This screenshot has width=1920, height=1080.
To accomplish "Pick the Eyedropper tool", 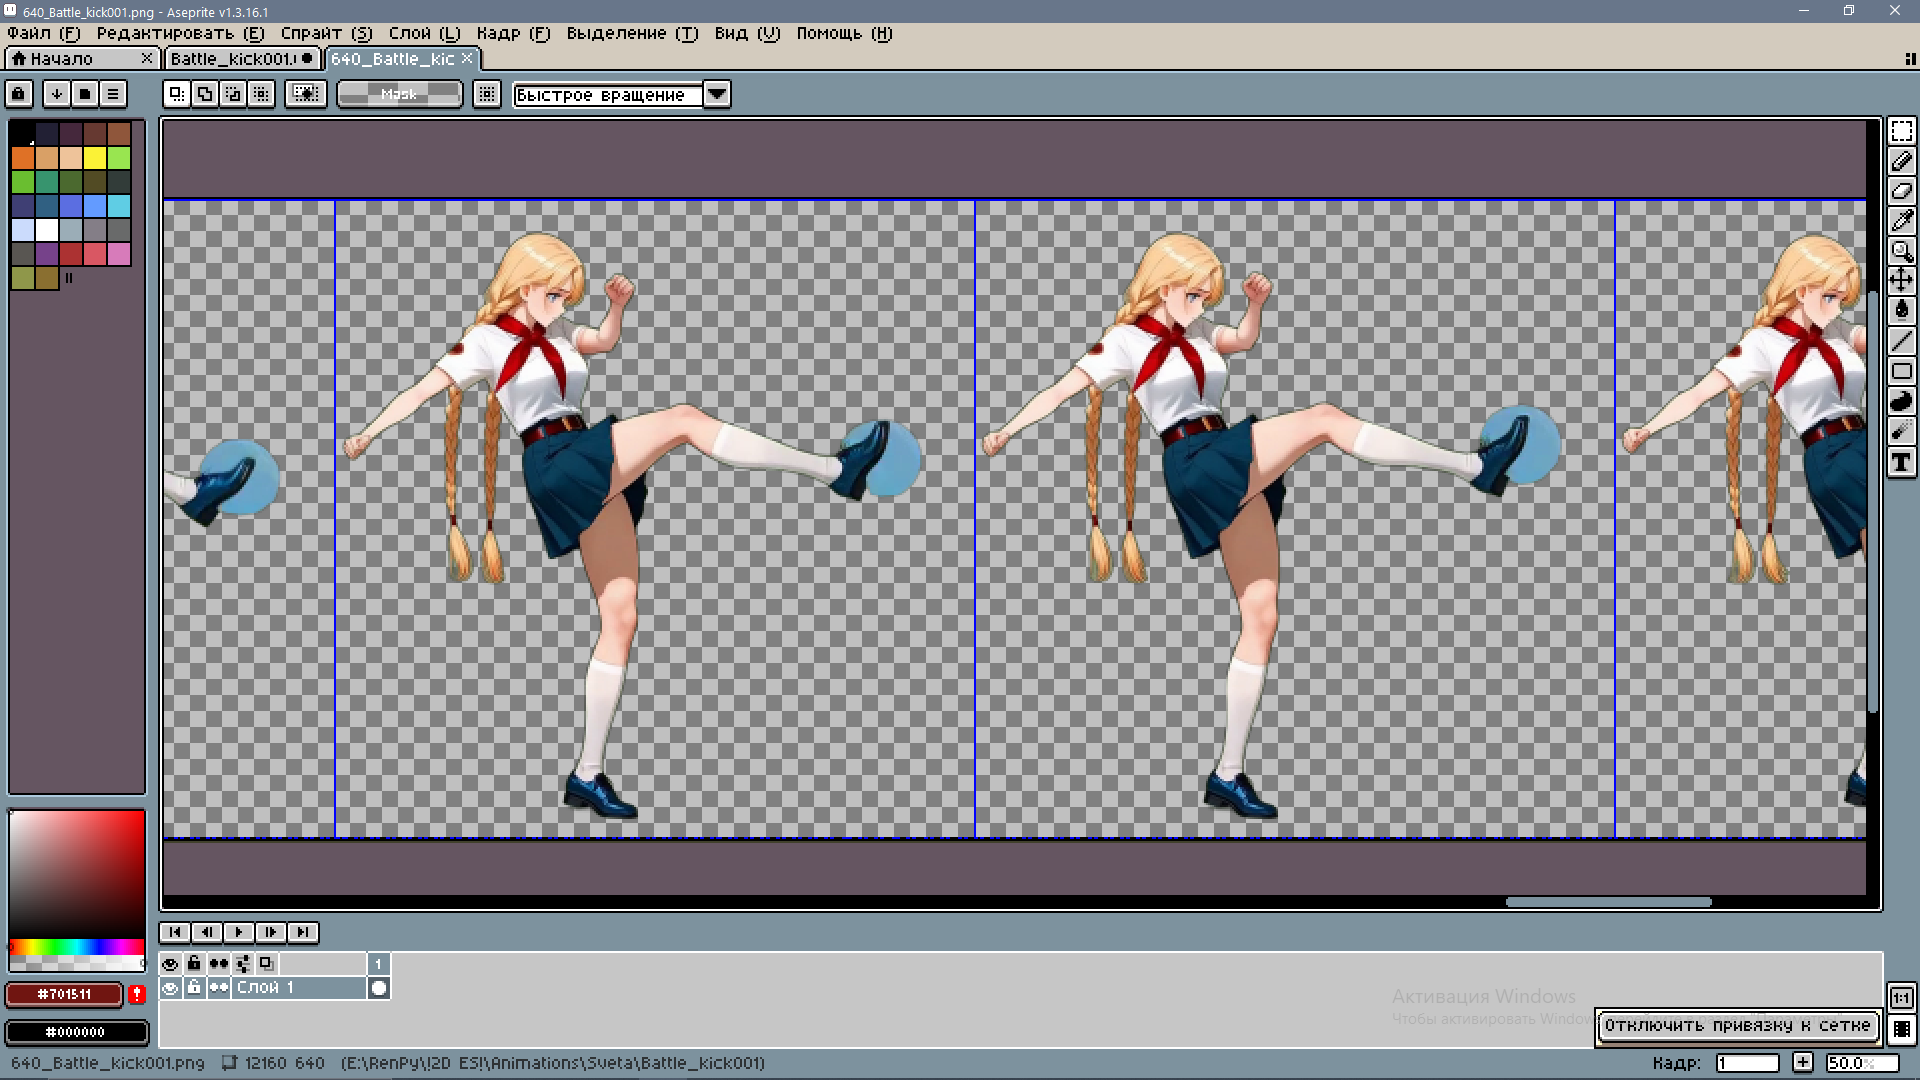I will click(x=1901, y=221).
